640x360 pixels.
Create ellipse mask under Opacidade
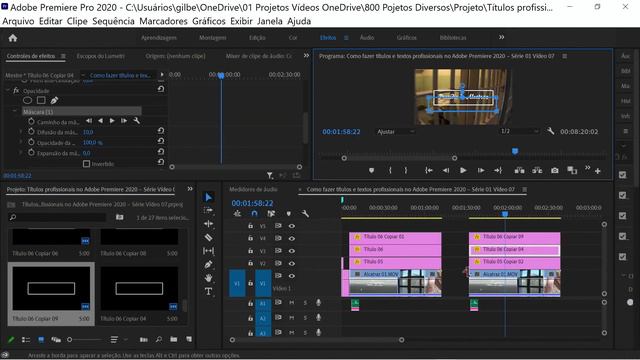point(27,100)
